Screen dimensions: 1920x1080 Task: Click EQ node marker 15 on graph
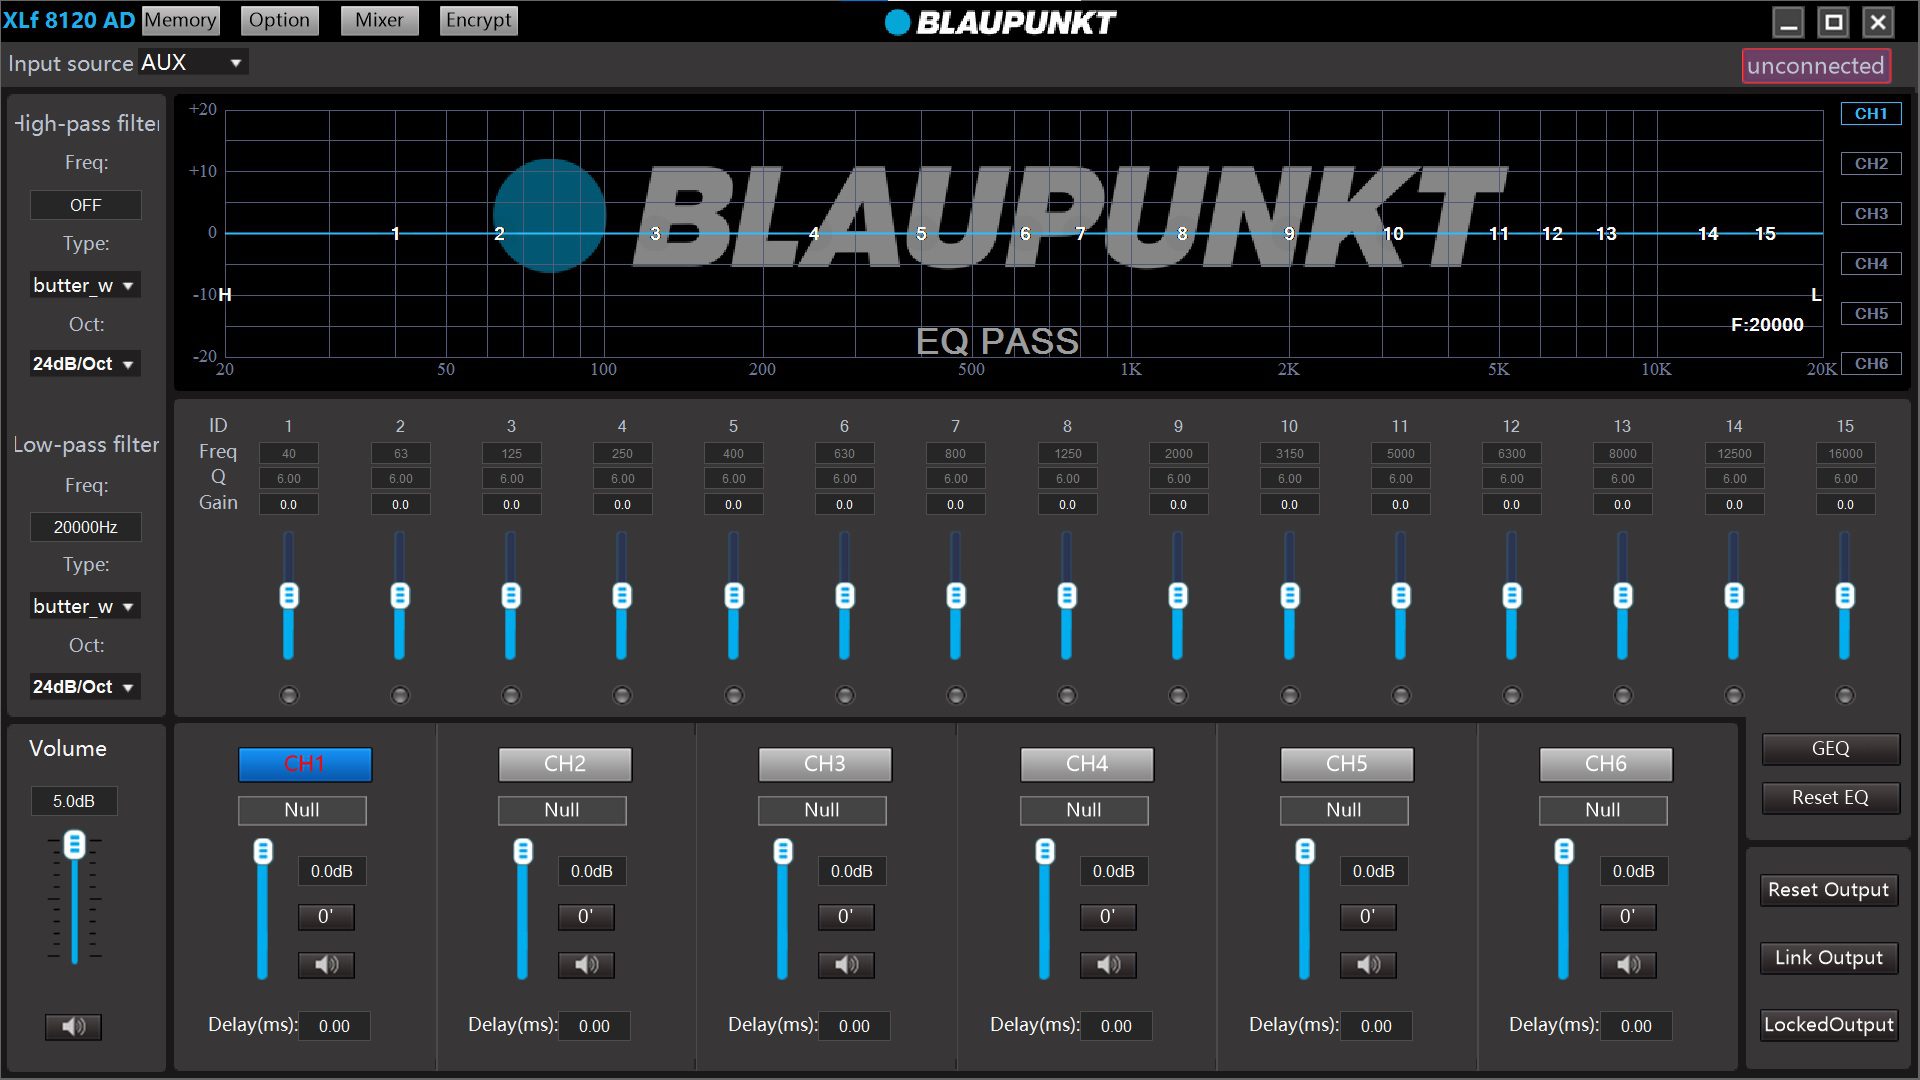click(1765, 234)
